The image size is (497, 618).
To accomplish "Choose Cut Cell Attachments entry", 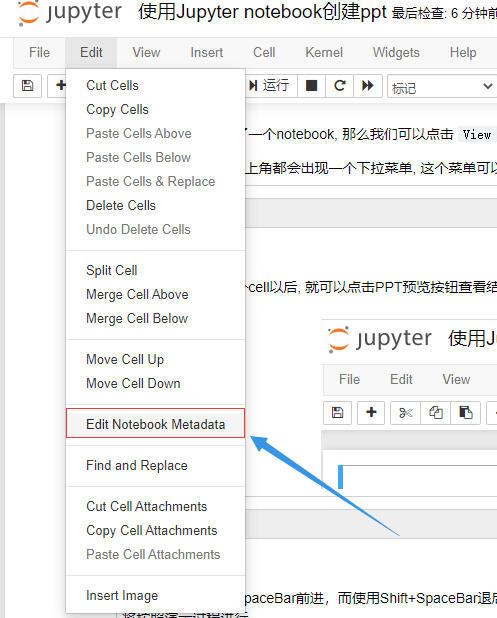I will pos(156,506).
